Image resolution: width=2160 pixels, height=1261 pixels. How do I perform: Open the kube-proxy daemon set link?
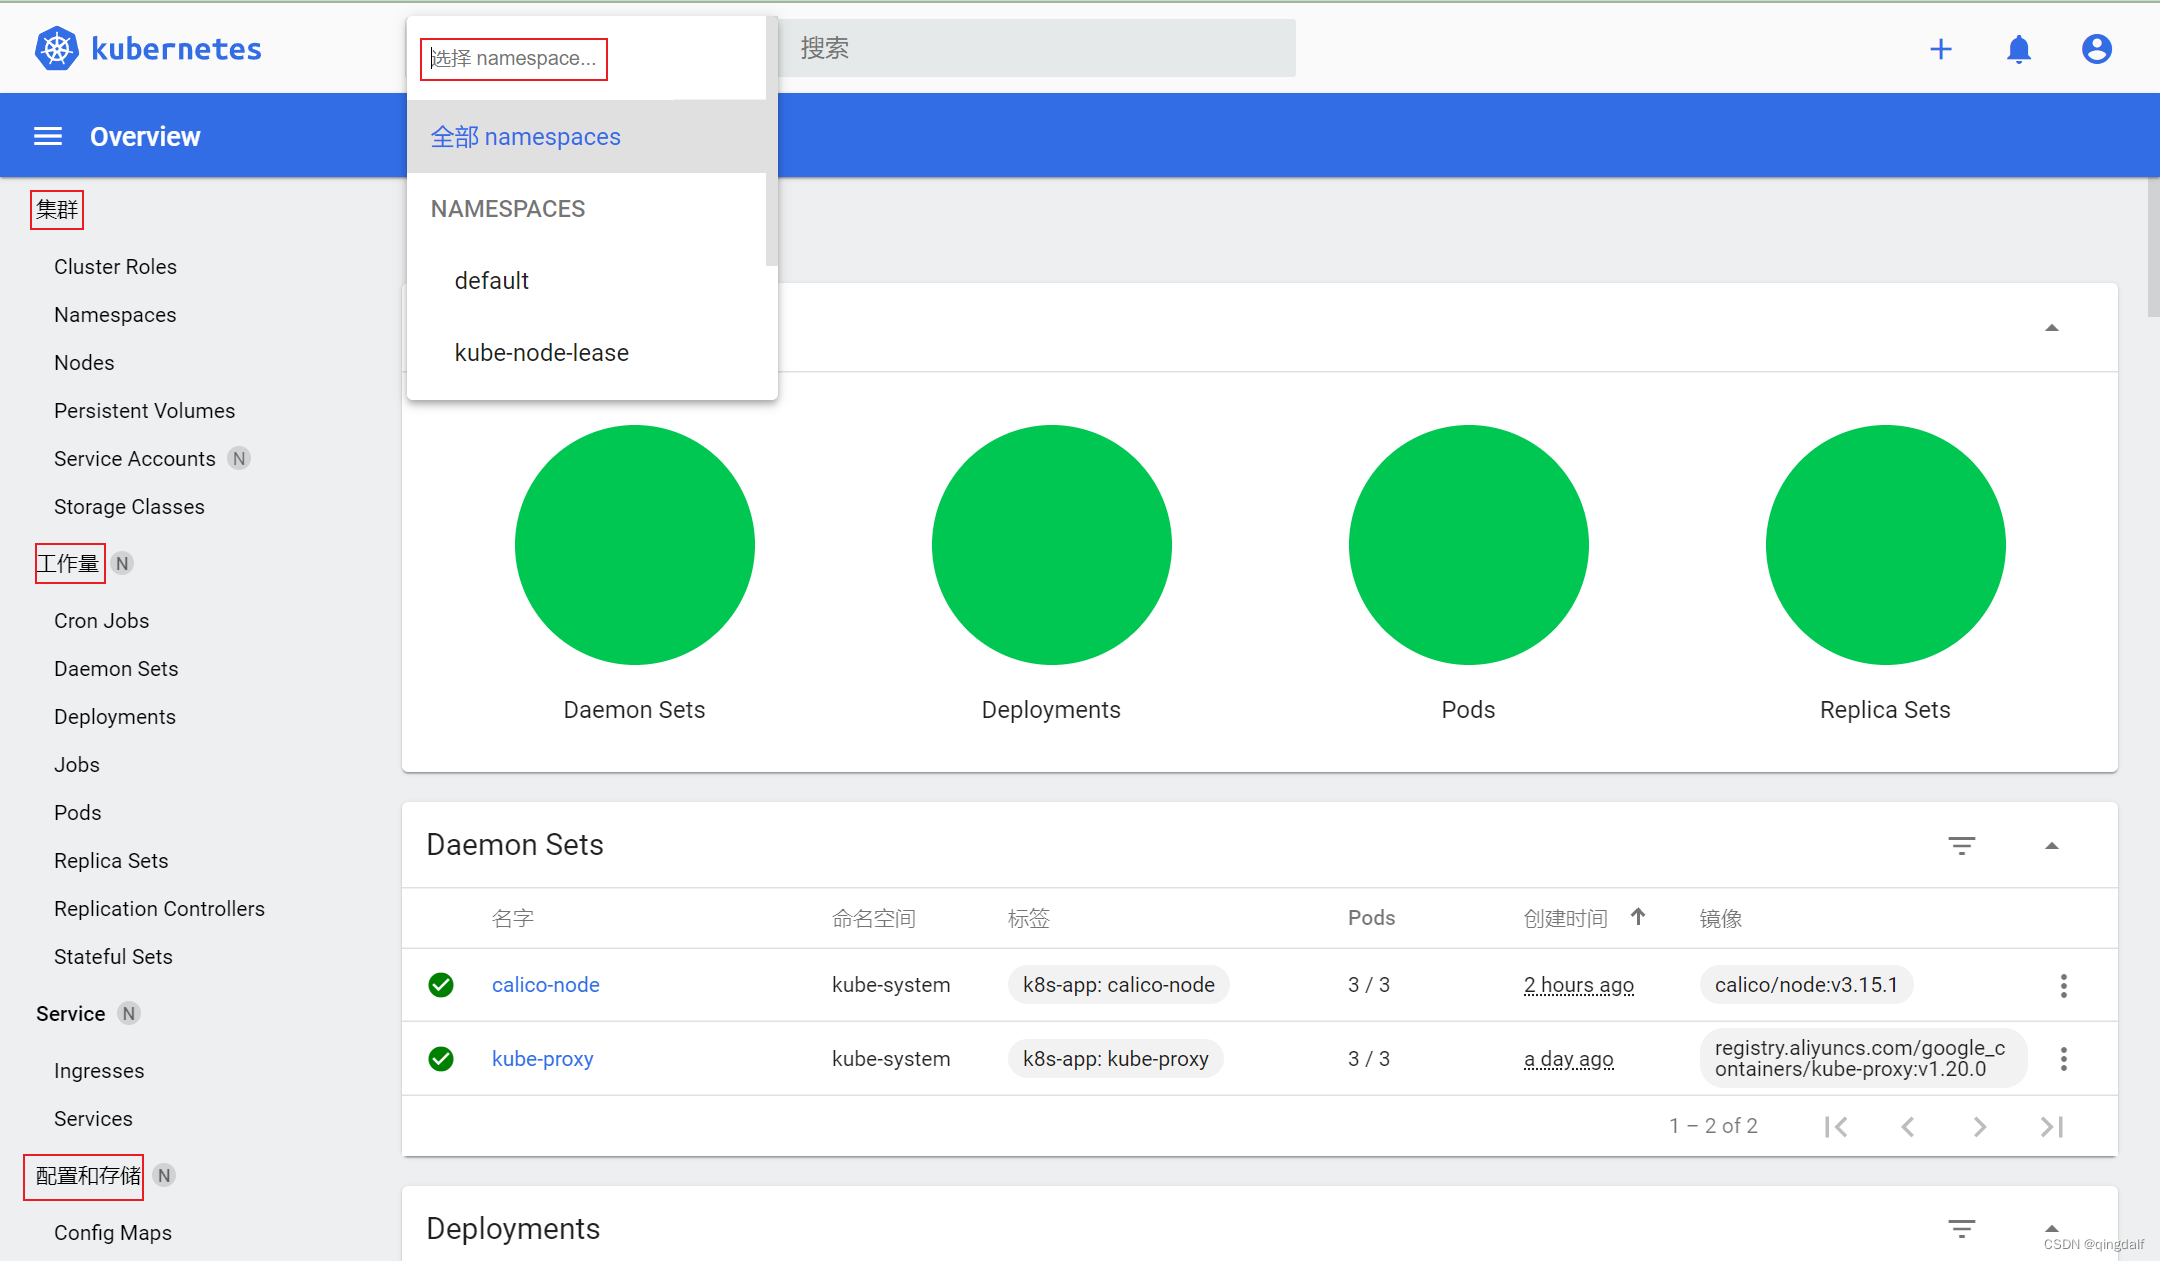coord(542,1059)
